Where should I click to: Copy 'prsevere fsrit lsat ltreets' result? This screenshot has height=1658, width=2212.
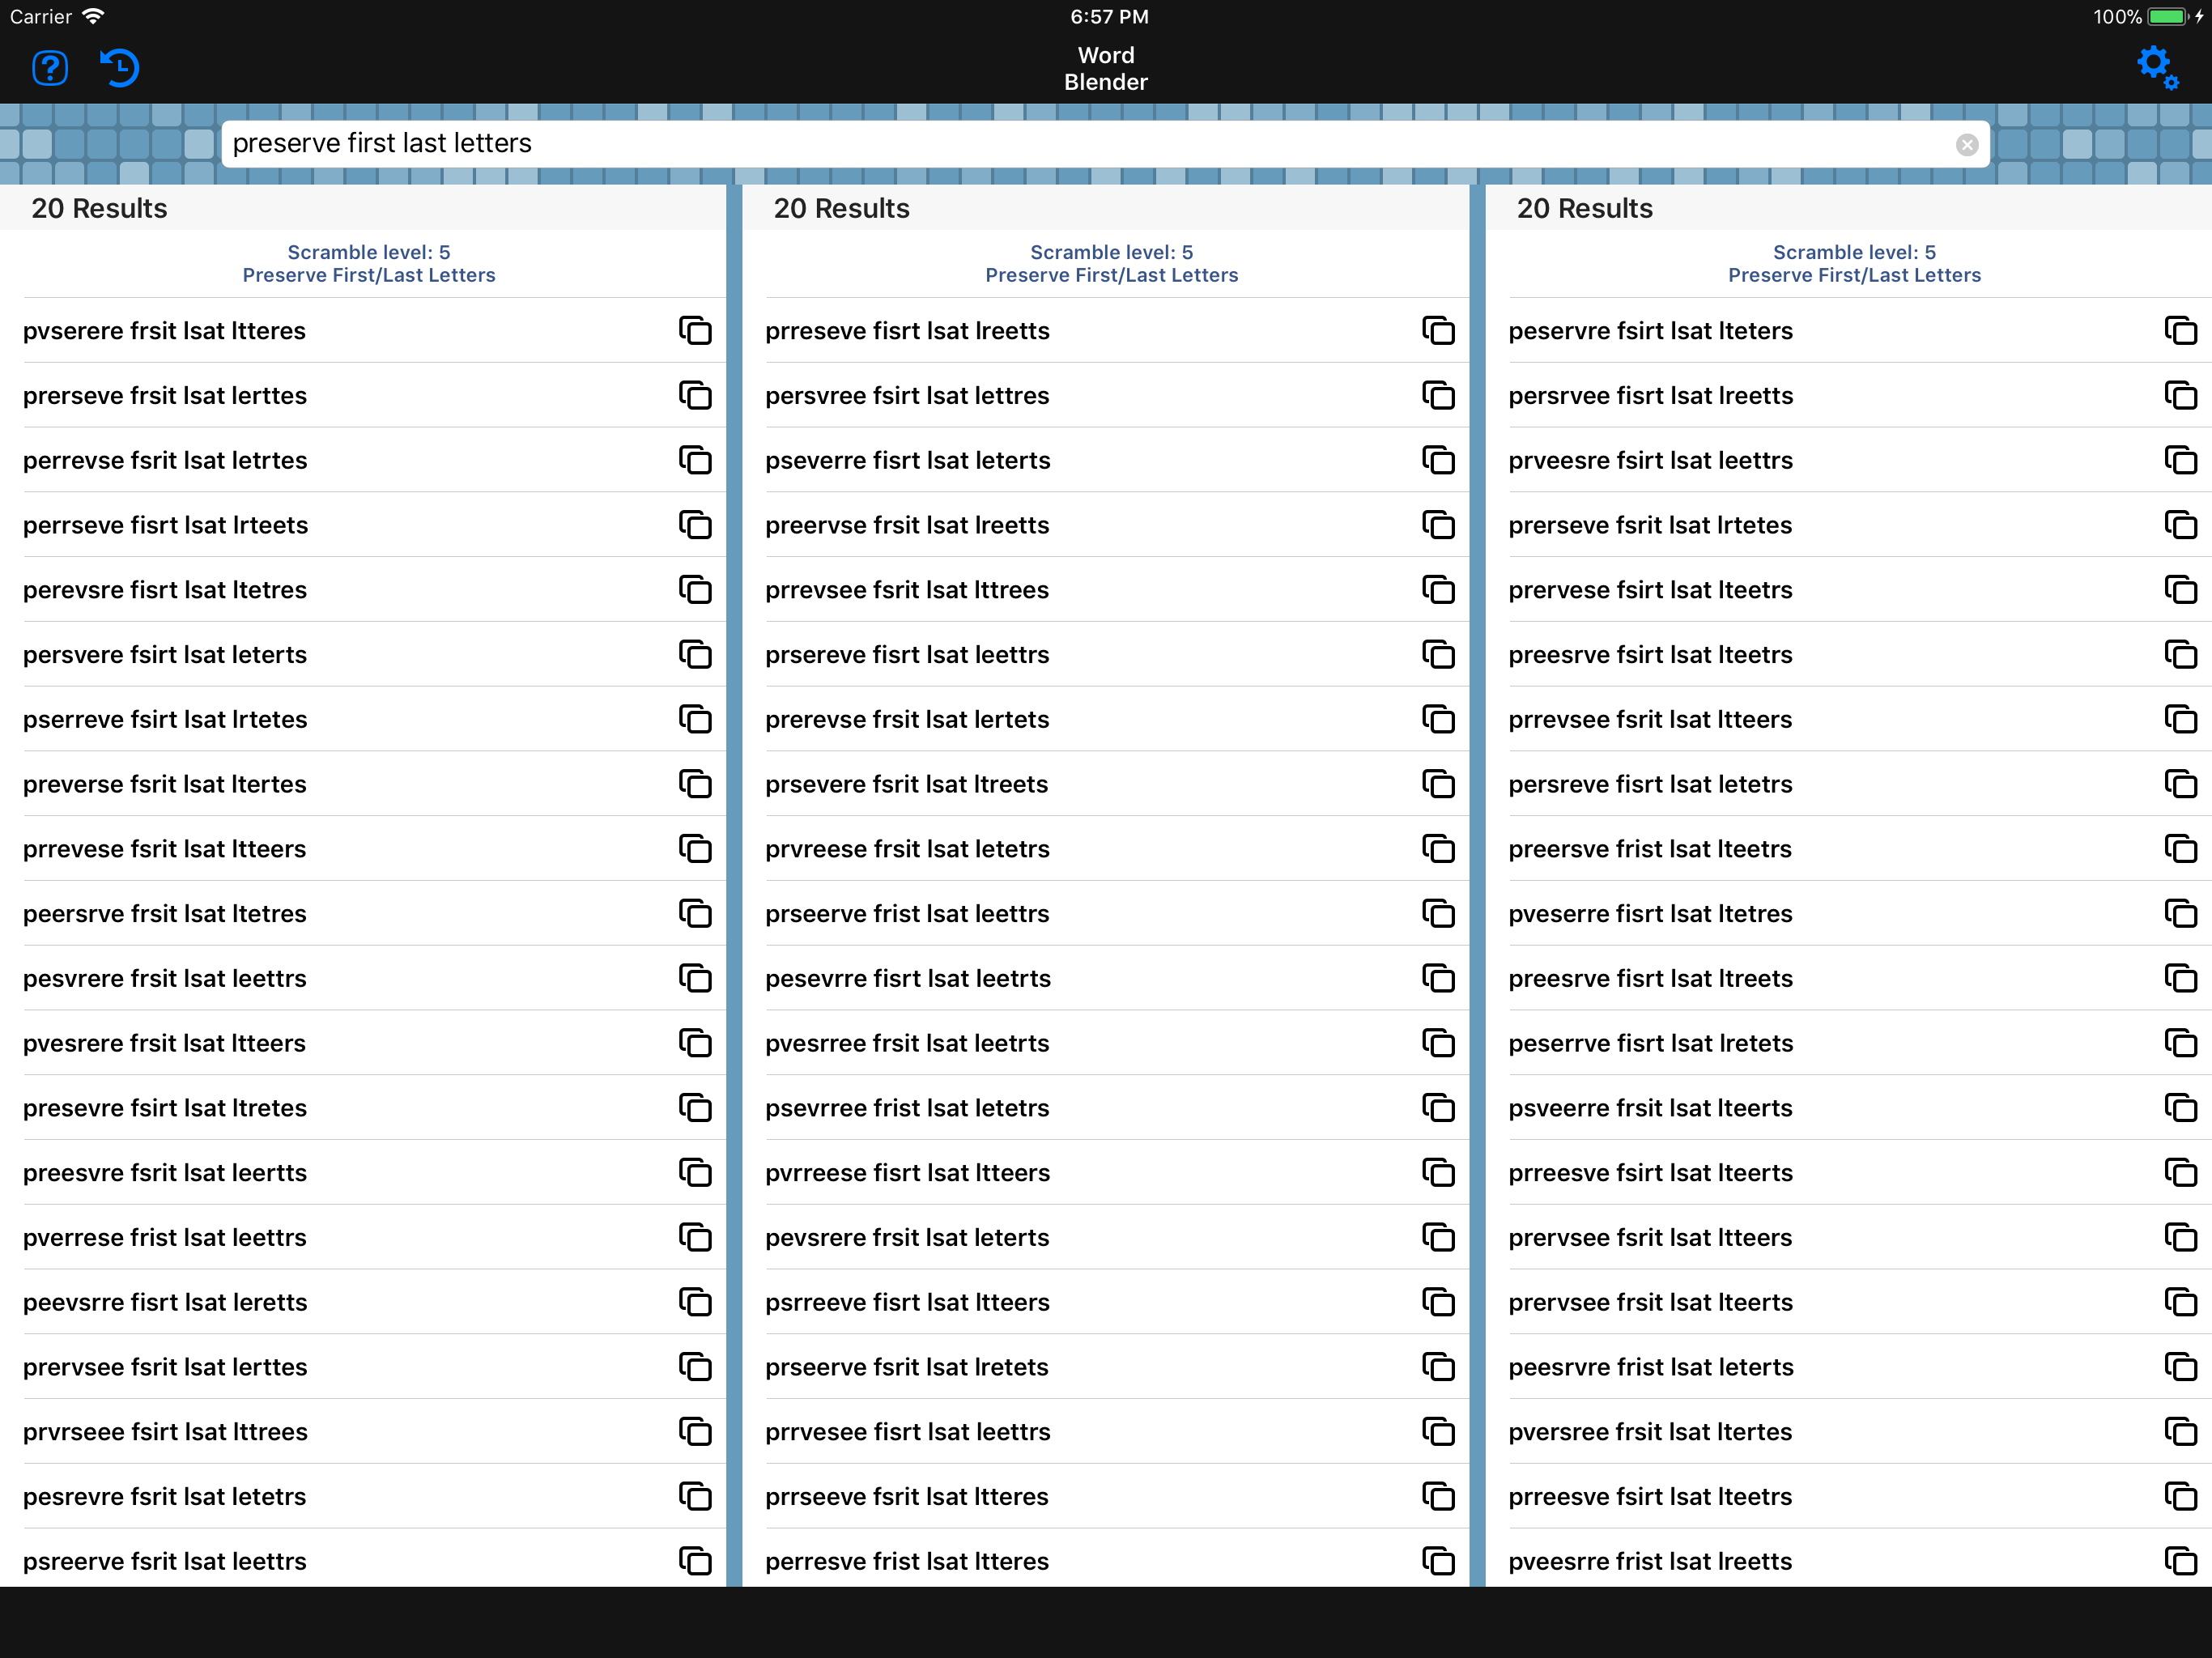(1438, 784)
